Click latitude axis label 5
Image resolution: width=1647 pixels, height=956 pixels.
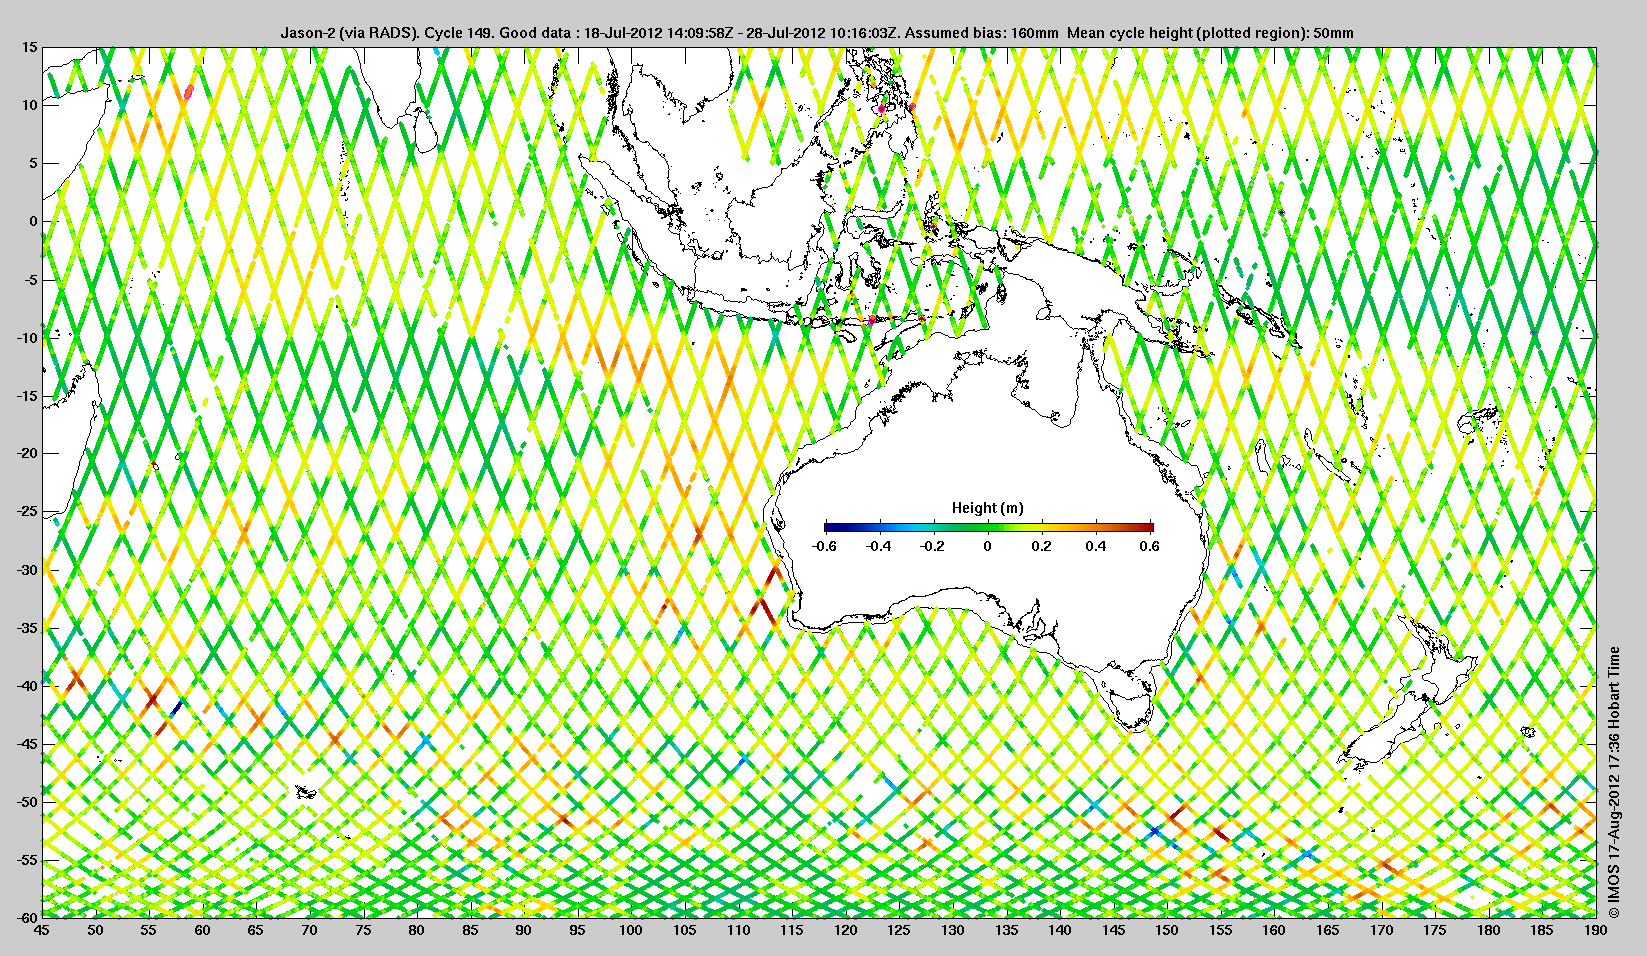pyautogui.click(x=33, y=163)
